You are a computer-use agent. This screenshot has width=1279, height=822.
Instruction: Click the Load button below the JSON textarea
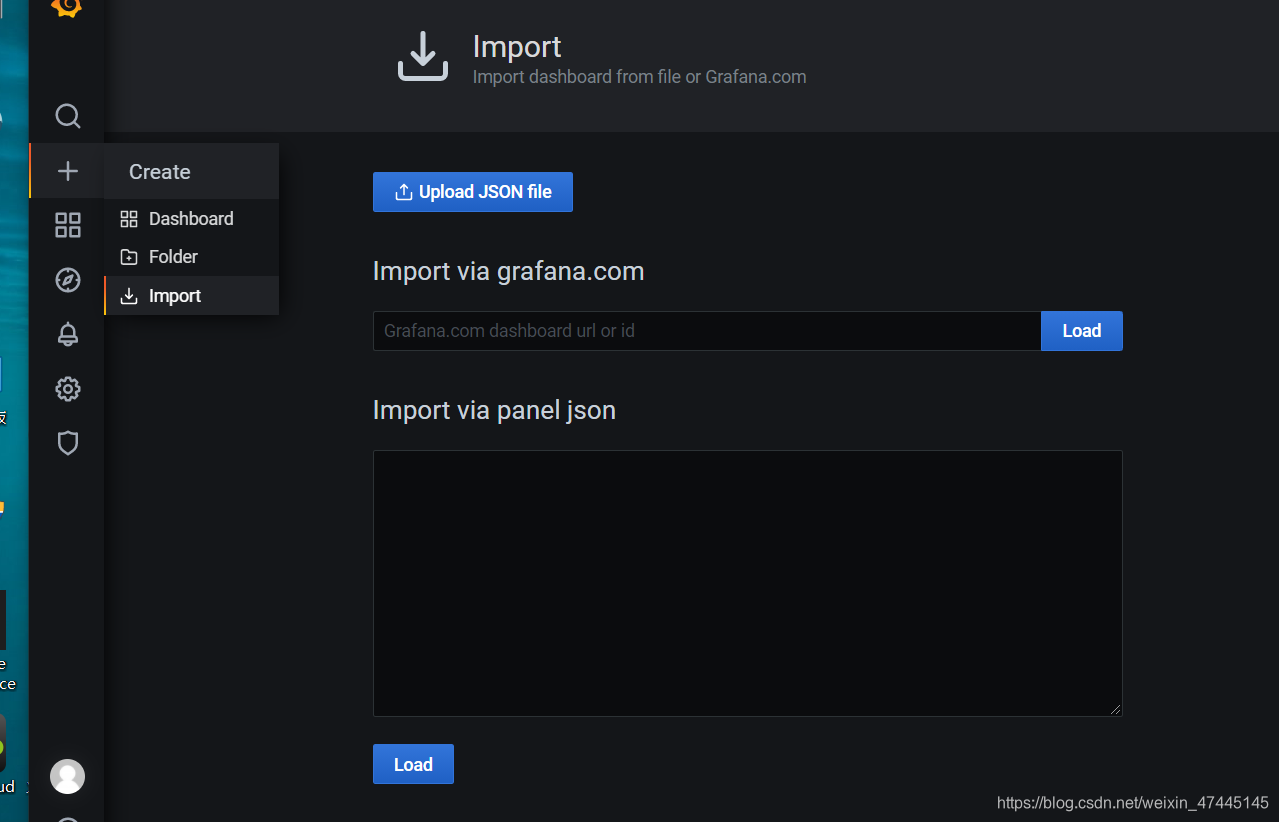coord(413,764)
